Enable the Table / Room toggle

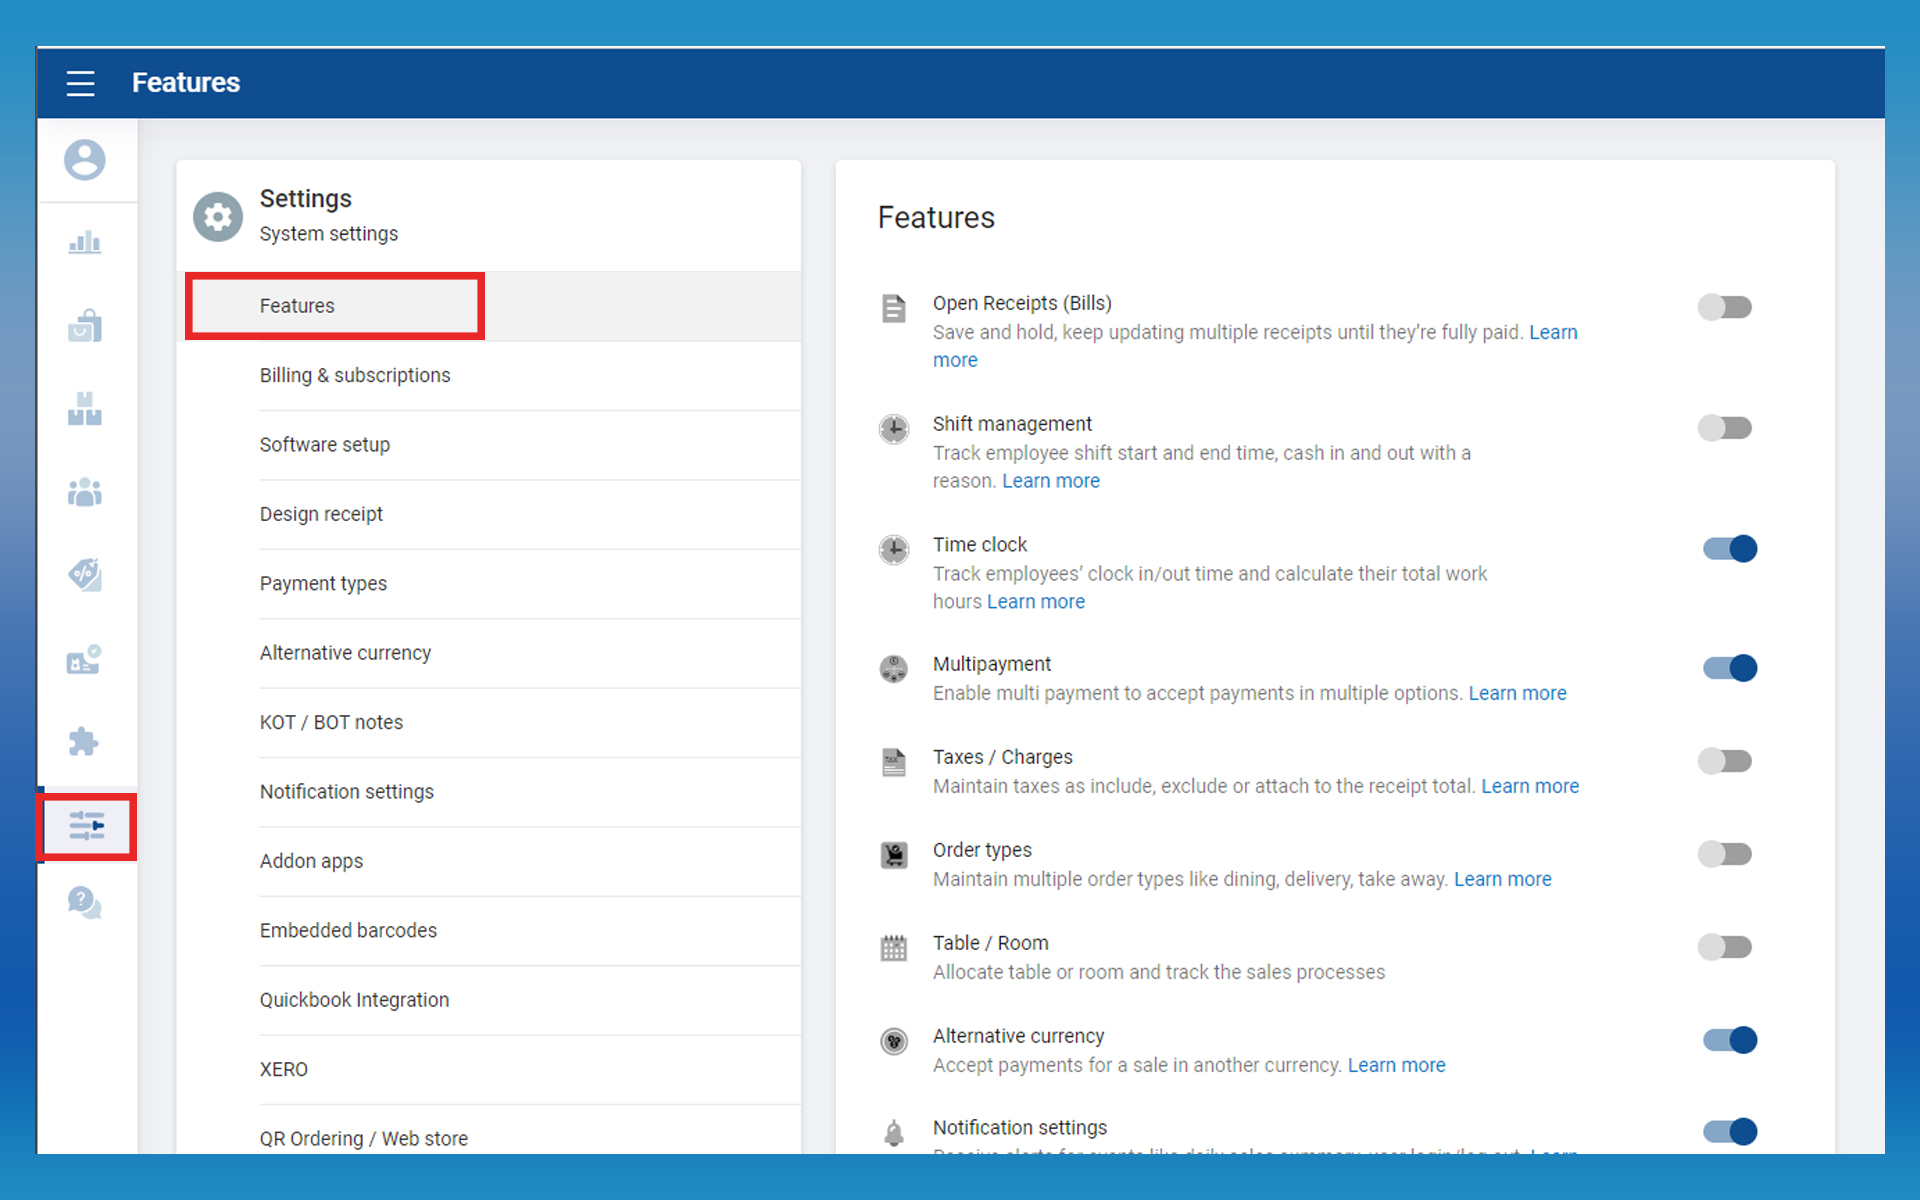(1725, 947)
